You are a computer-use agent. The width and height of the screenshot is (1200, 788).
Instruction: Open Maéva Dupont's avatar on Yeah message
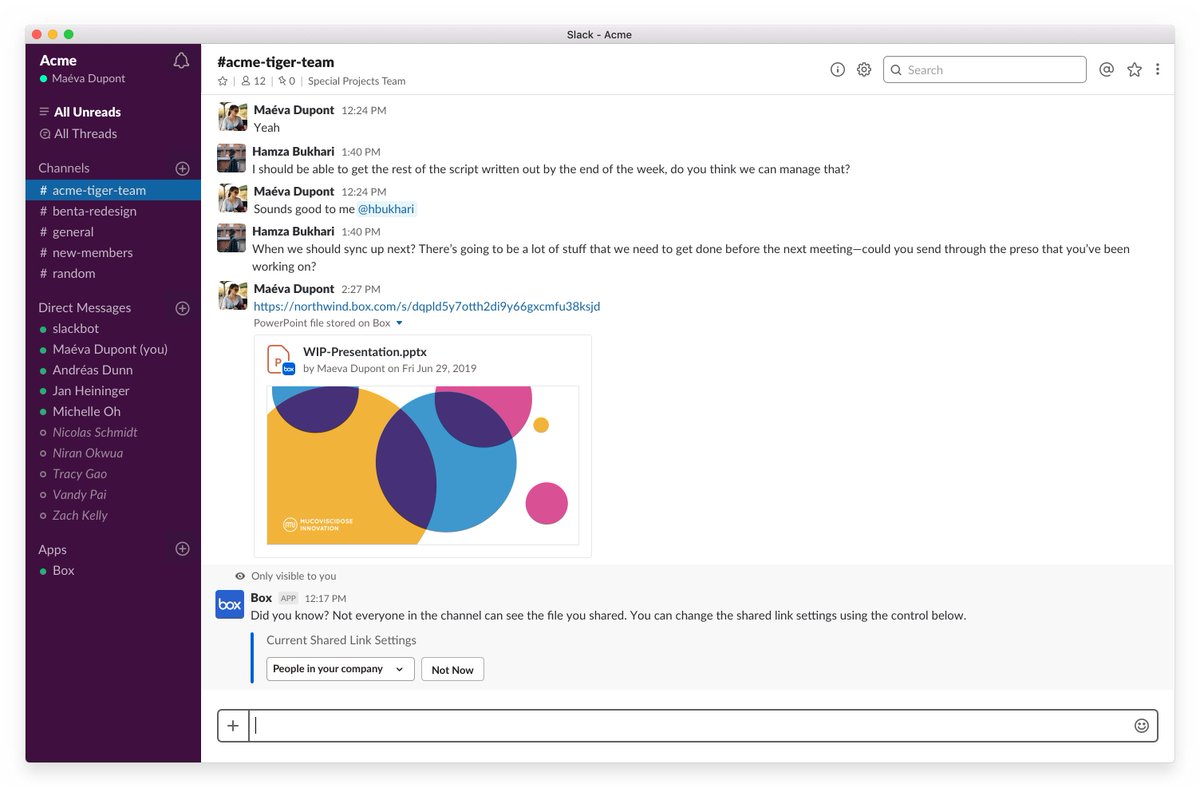(x=231, y=117)
